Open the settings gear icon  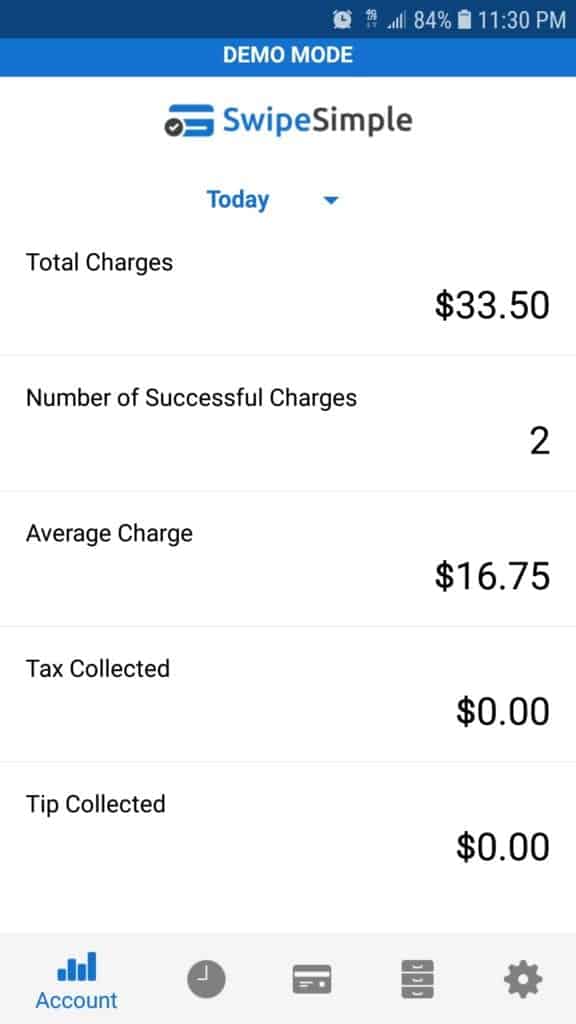coord(522,980)
